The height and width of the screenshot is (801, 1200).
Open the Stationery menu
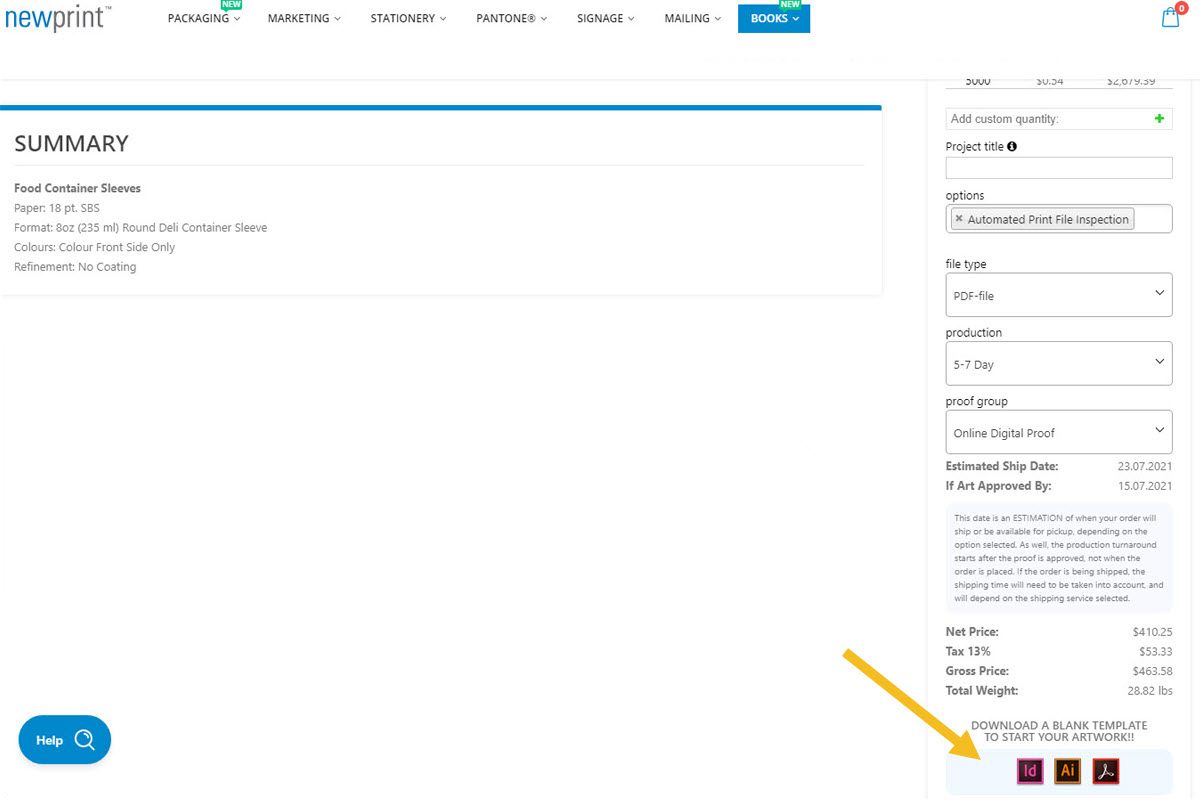pos(408,18)
